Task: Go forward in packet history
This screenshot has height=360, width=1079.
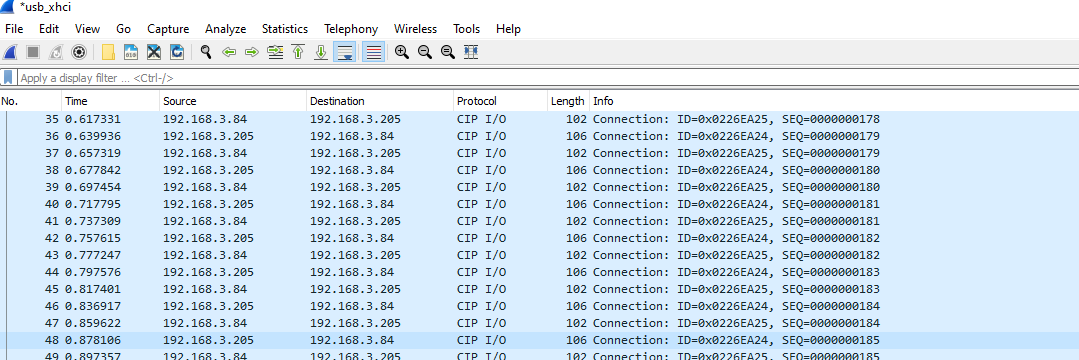Action: [x=252, y=52]
